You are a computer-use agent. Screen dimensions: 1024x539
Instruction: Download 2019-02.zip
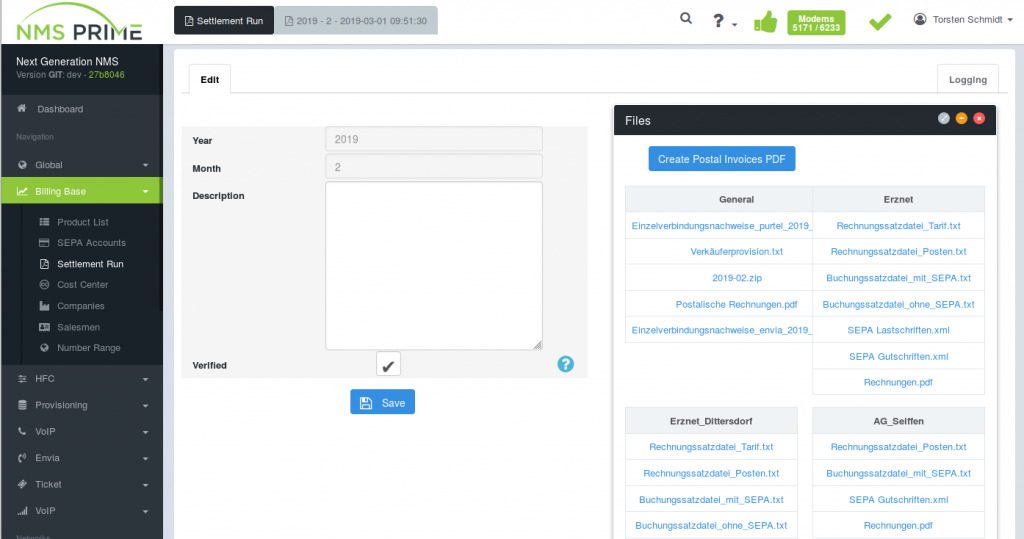tap(737, 278)
